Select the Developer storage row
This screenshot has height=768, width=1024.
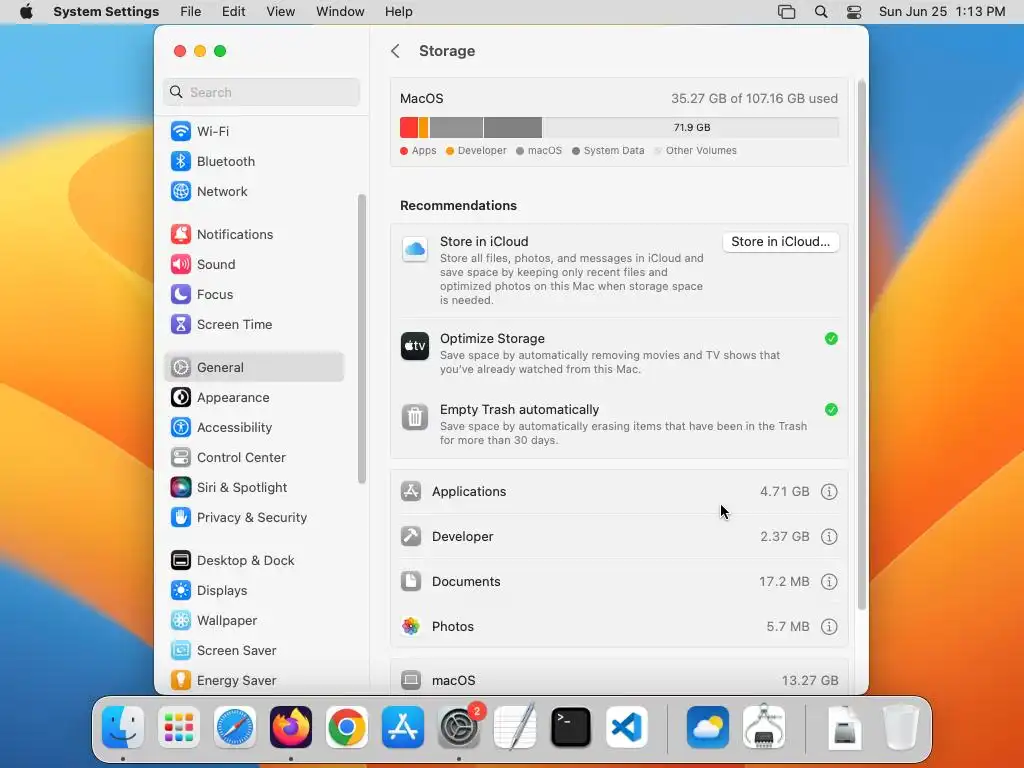619,537
